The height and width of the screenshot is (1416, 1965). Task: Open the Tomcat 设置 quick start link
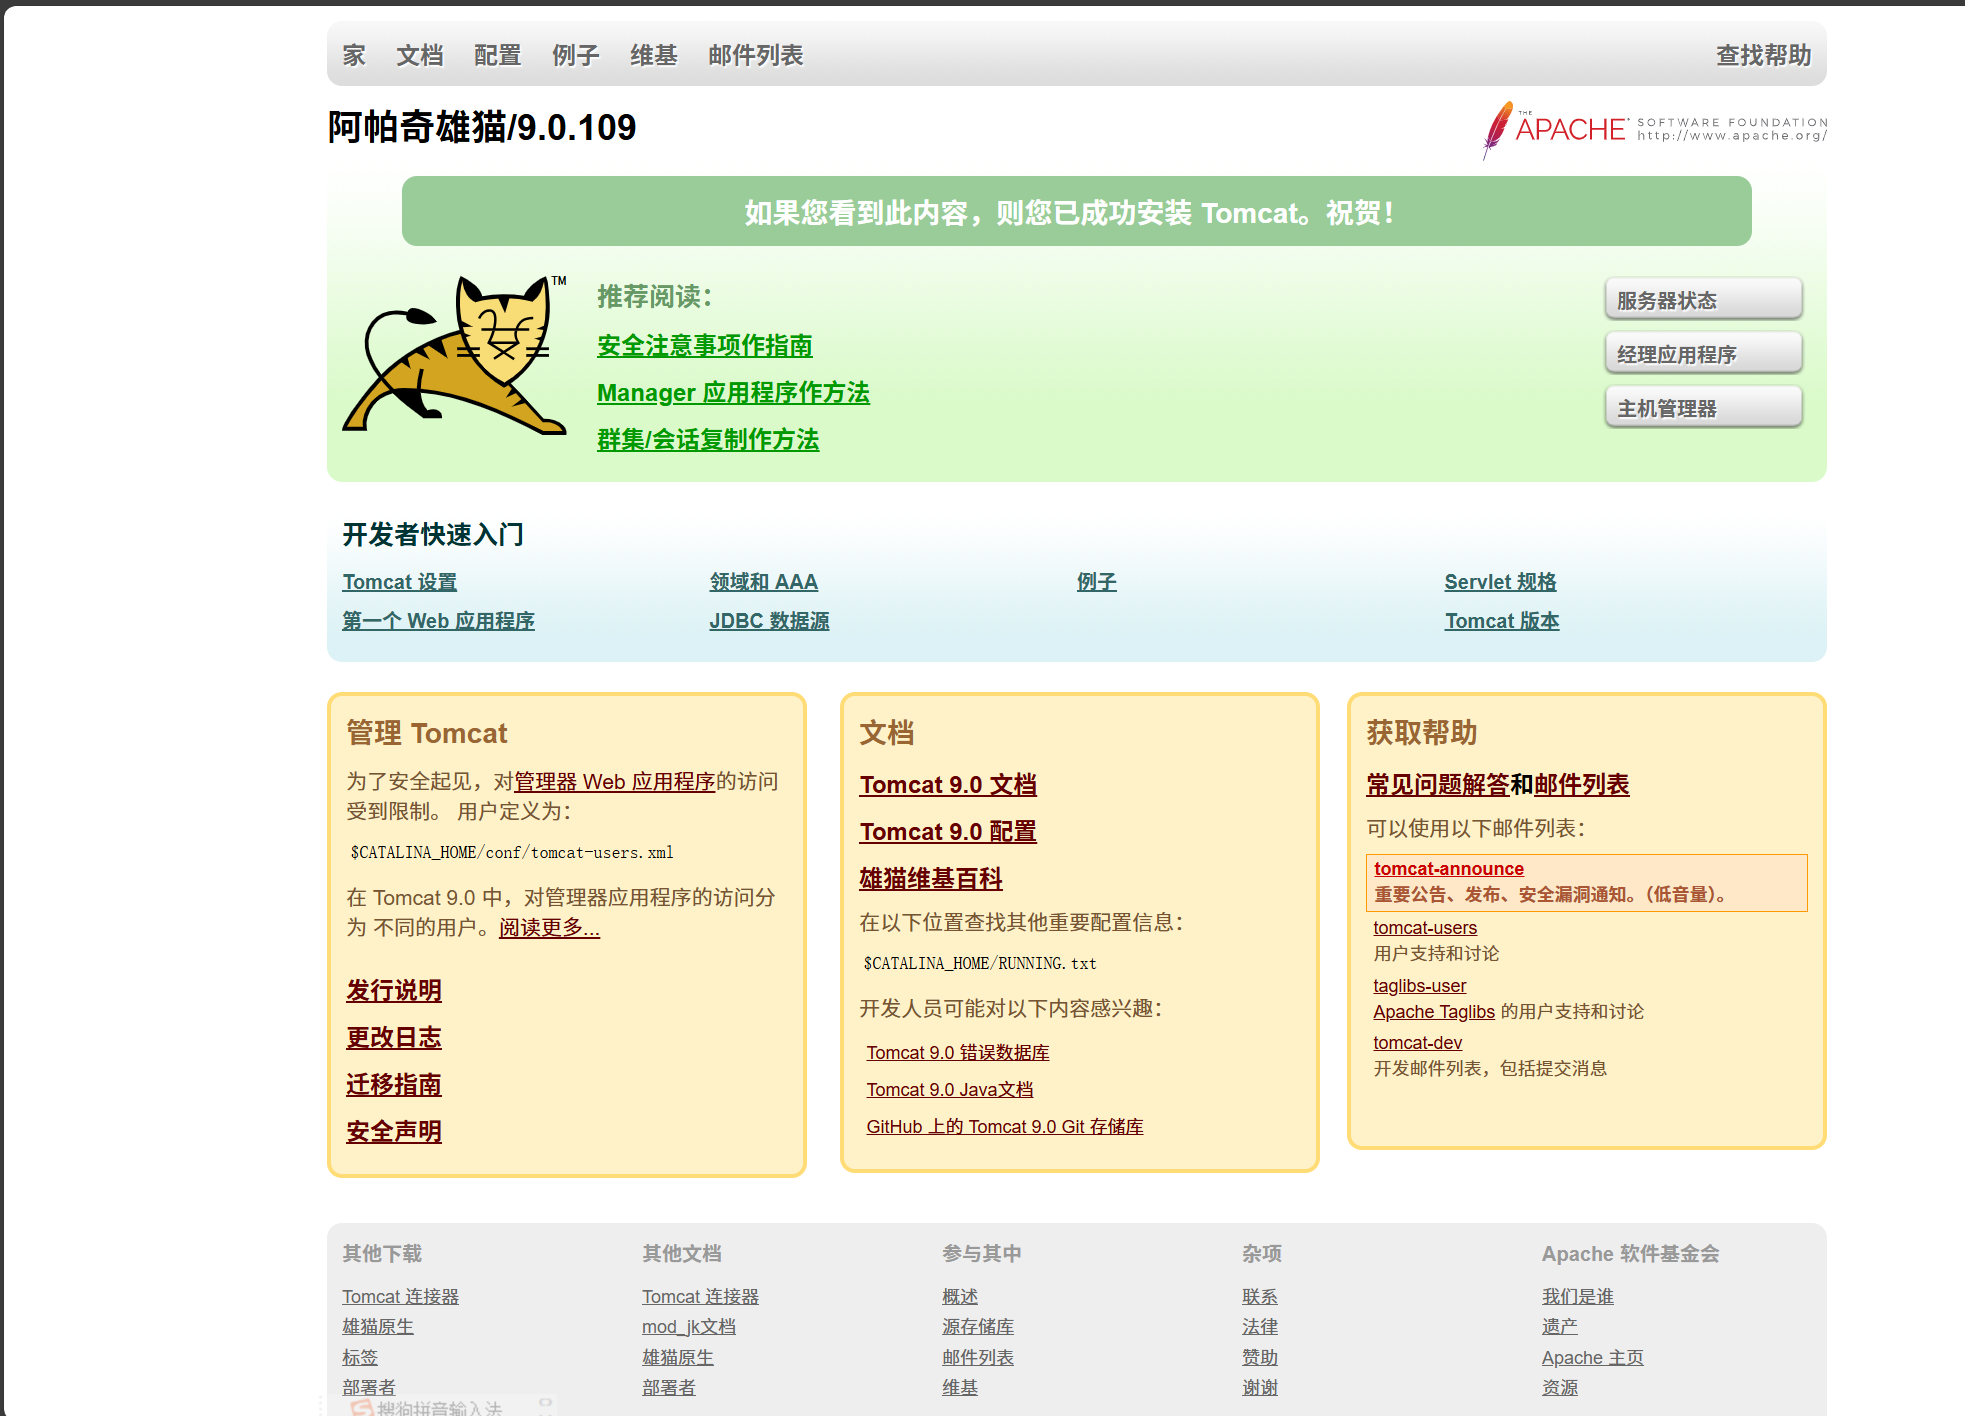coord(400,582)
